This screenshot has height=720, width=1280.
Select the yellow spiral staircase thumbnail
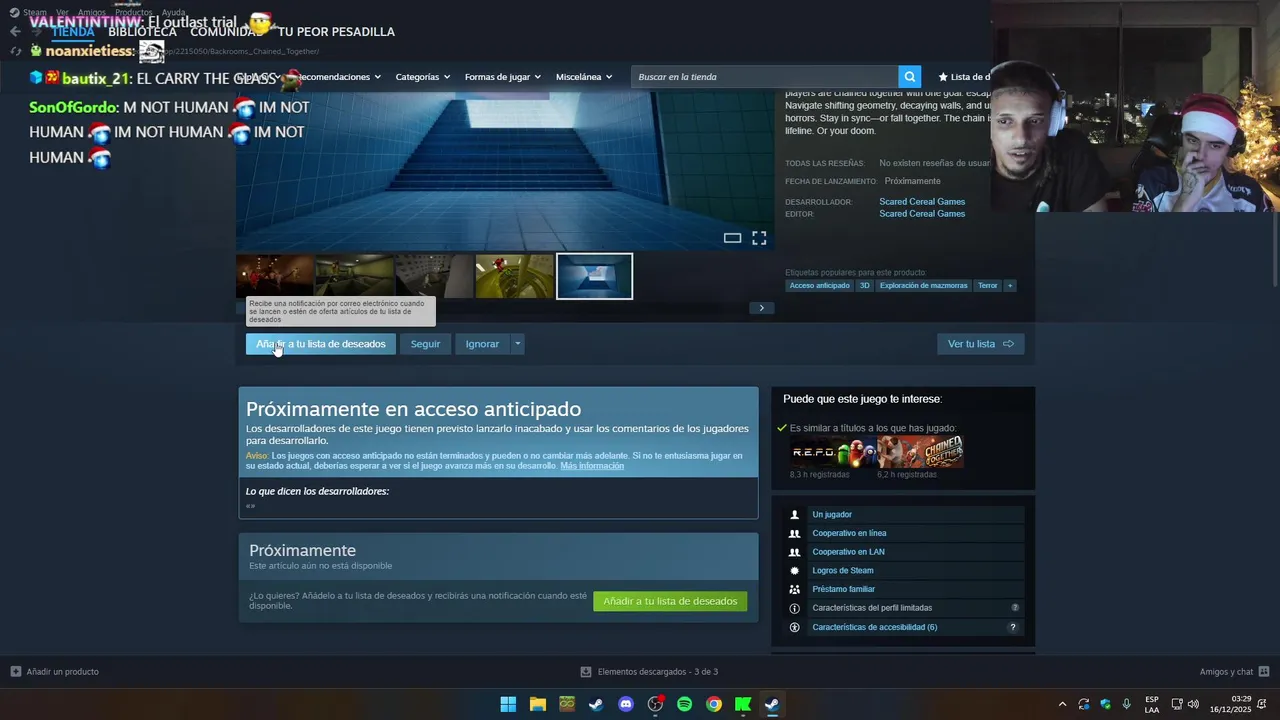pos(515,276)
